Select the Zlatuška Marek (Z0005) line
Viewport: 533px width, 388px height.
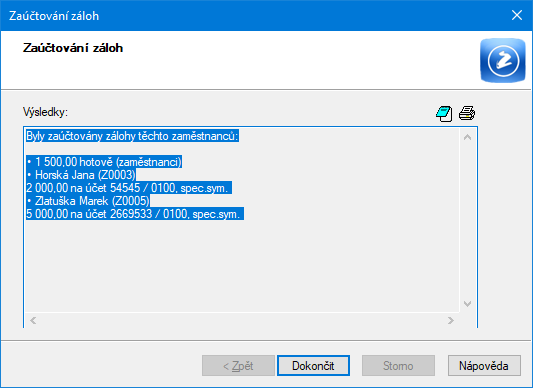coord(88,201)
